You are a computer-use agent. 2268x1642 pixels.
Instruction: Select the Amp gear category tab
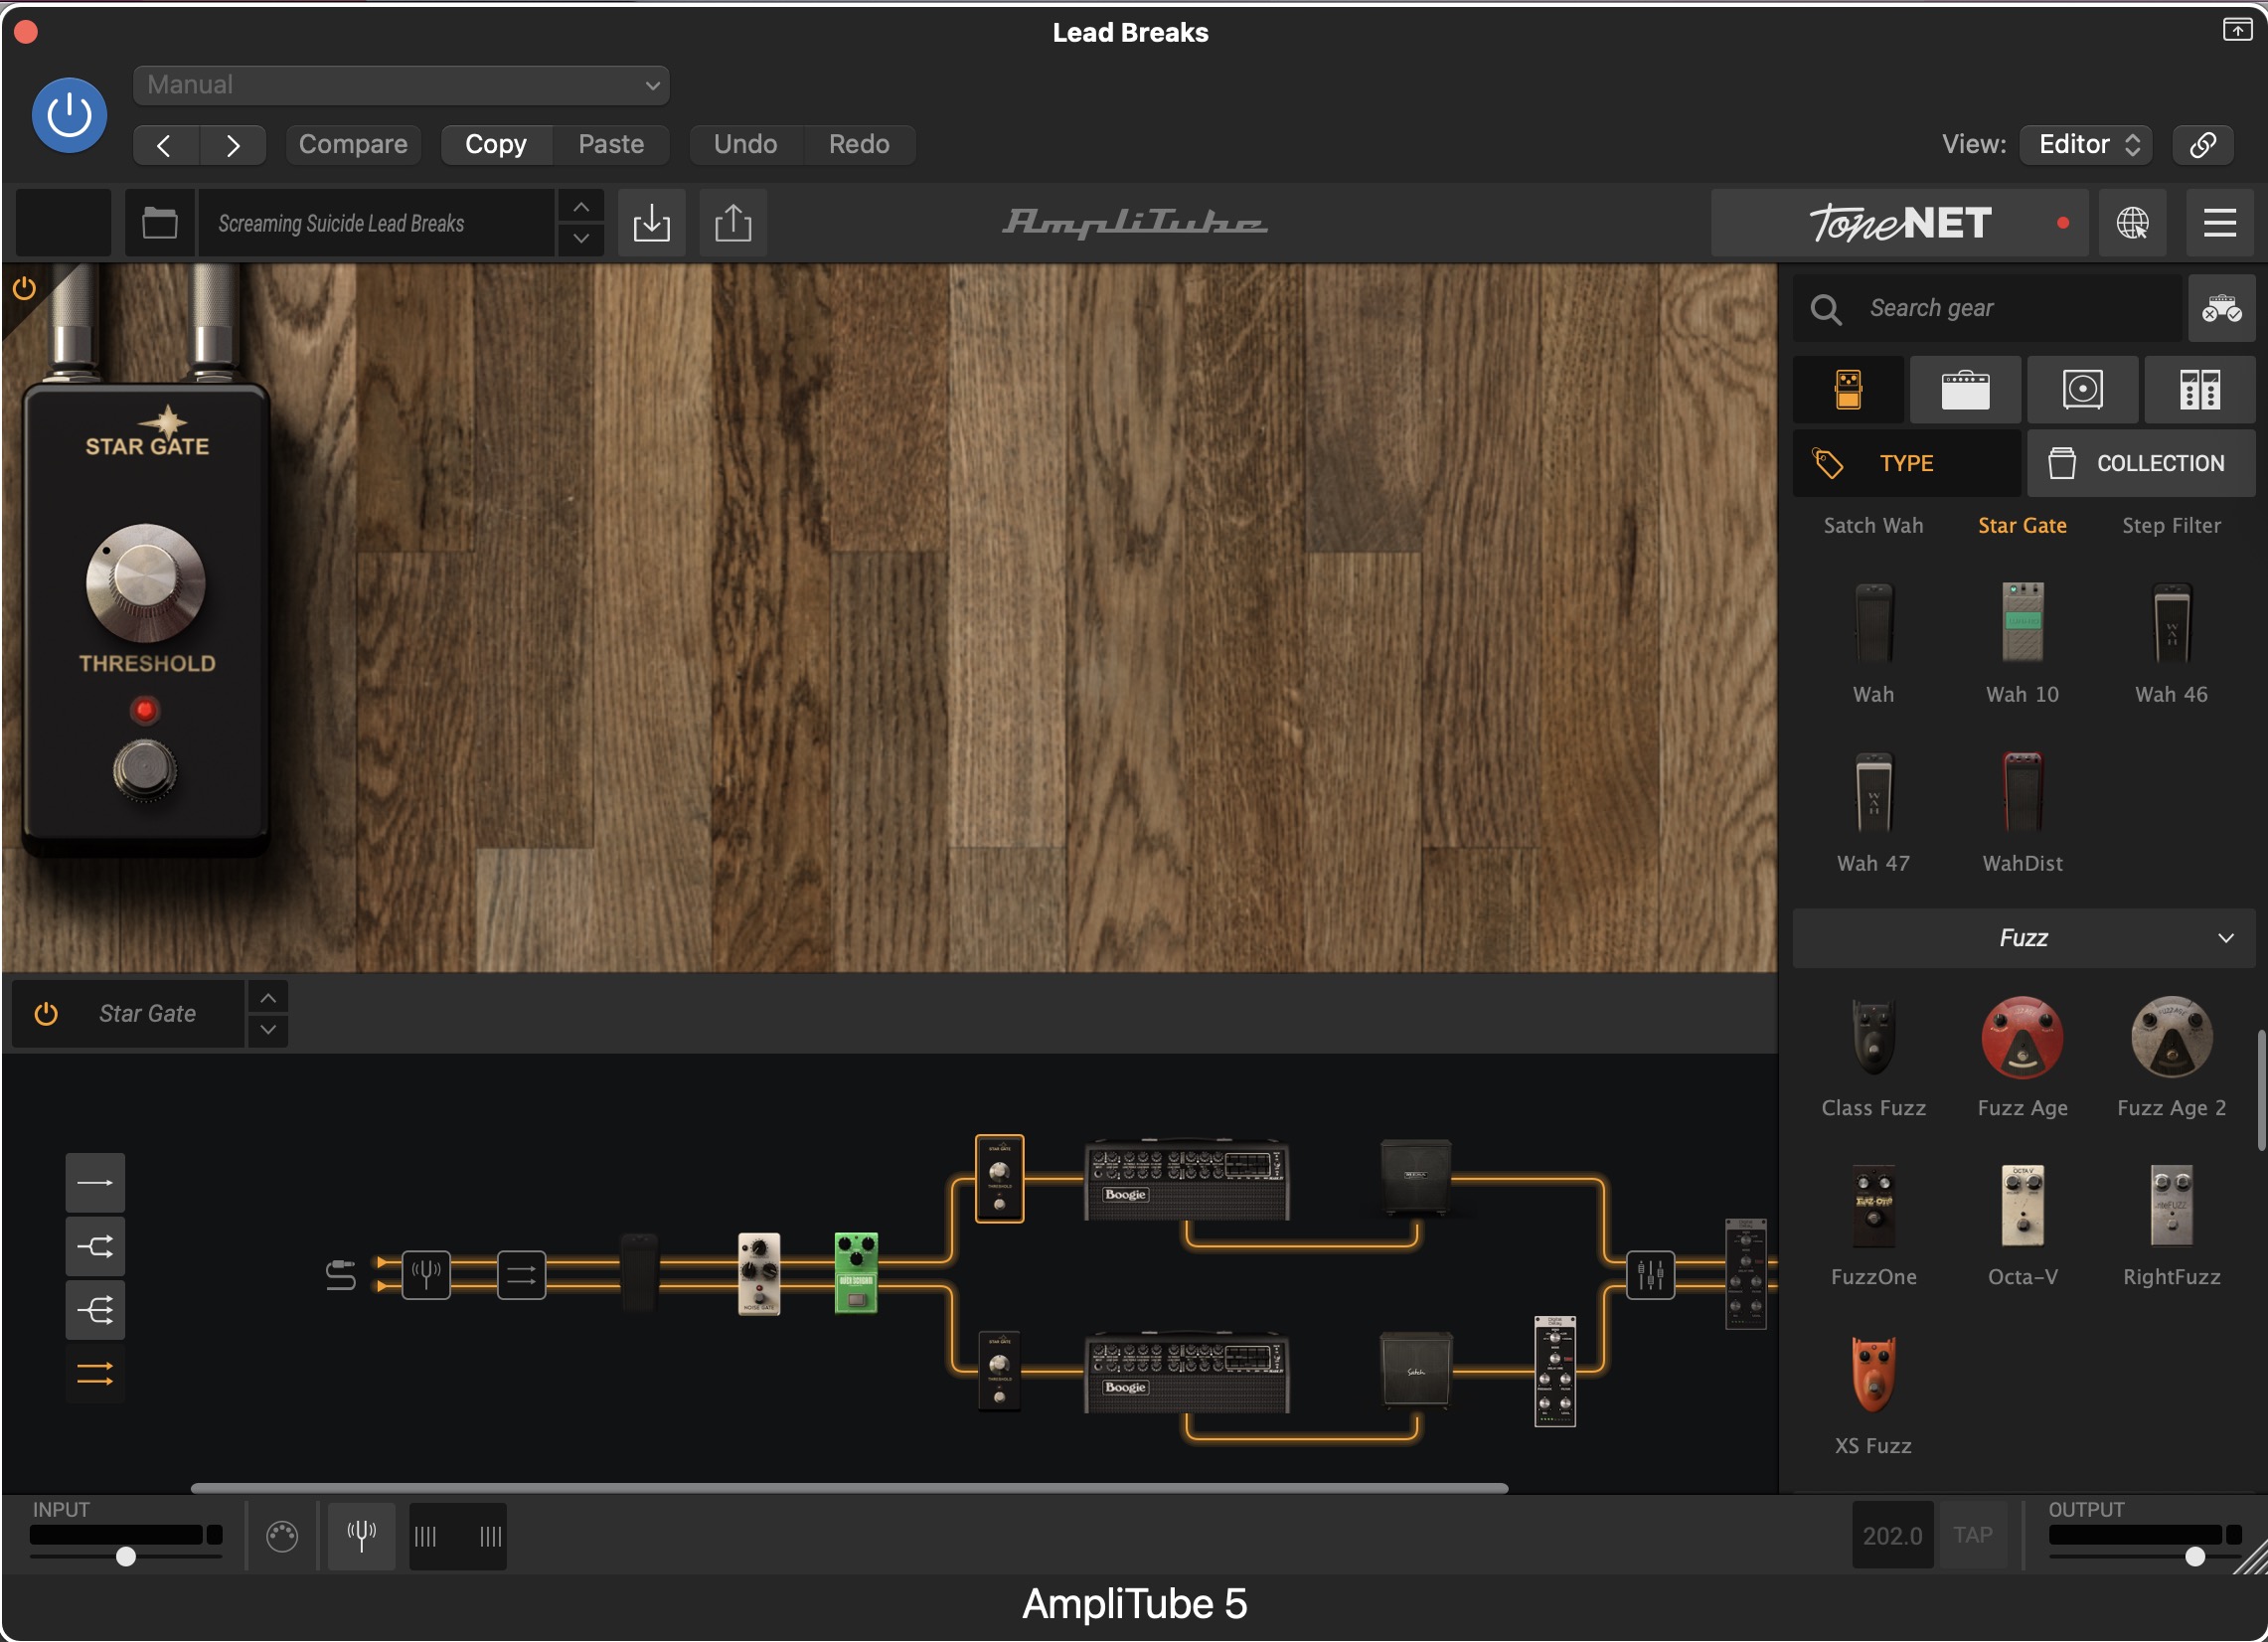coord(1965,390)
